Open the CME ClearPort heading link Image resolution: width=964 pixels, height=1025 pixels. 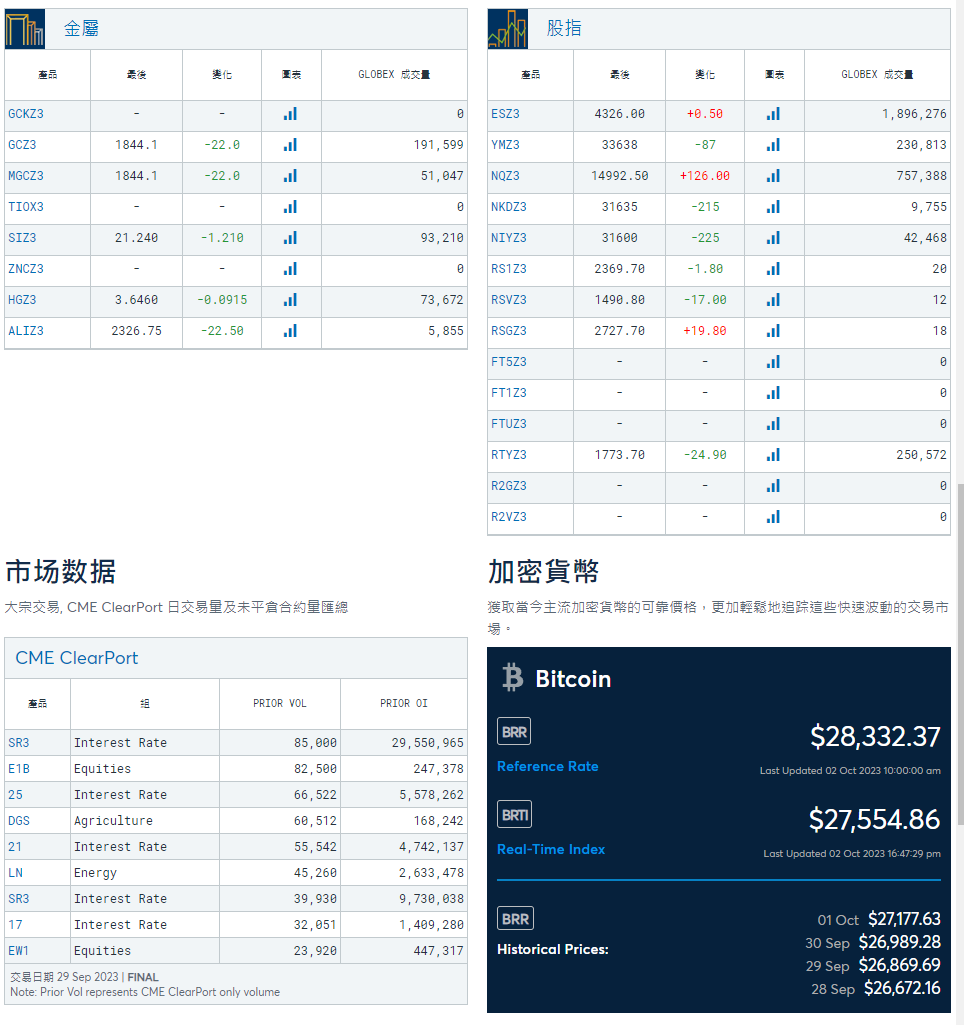click(76, 658)
